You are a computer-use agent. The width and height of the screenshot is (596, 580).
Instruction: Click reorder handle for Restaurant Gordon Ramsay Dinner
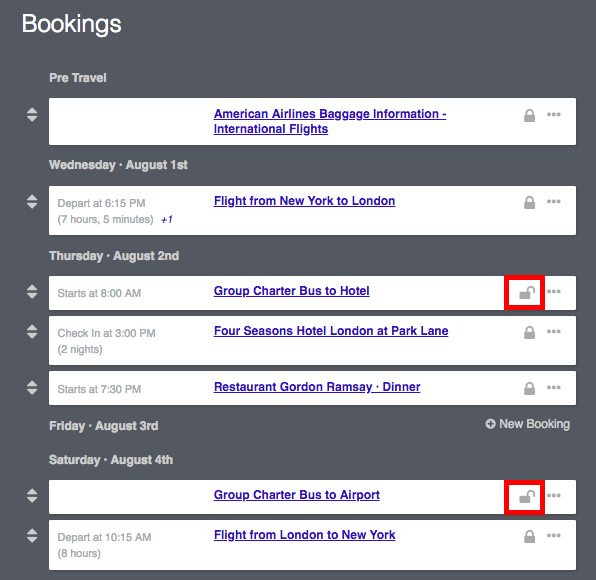coord(32,388)
